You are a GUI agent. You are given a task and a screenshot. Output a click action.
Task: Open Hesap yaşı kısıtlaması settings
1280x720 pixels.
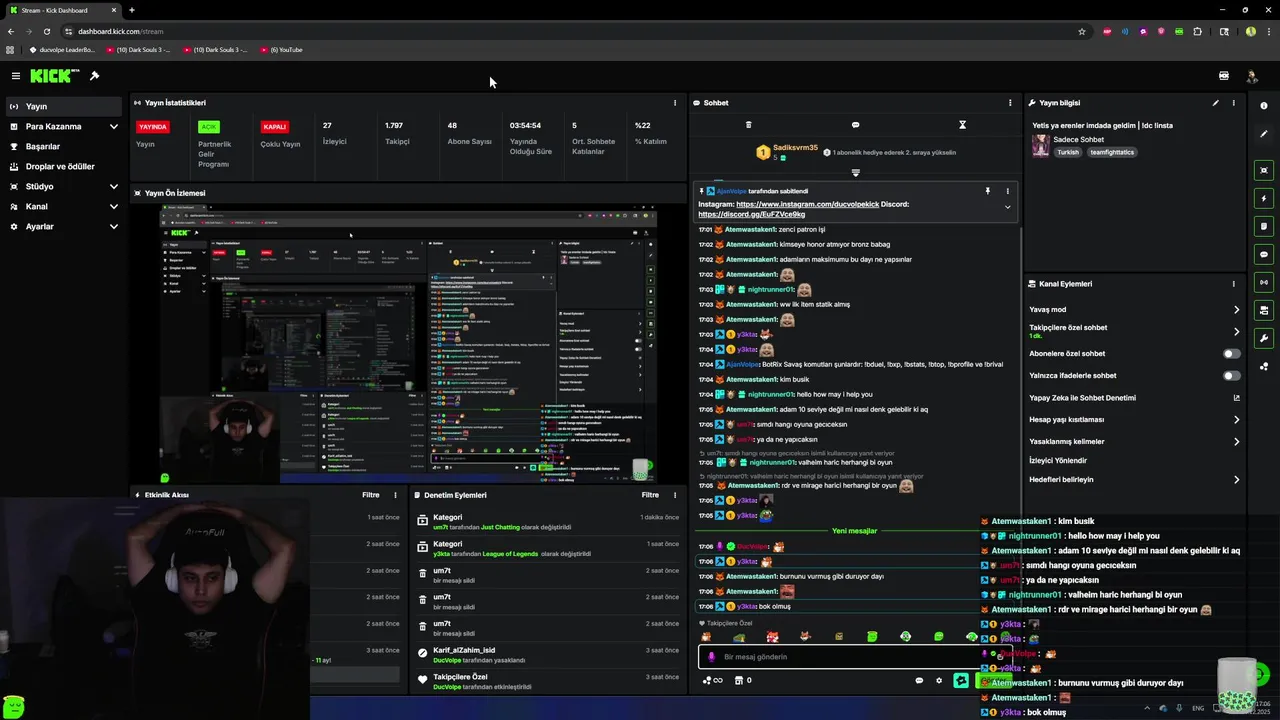click(1134, 420)
